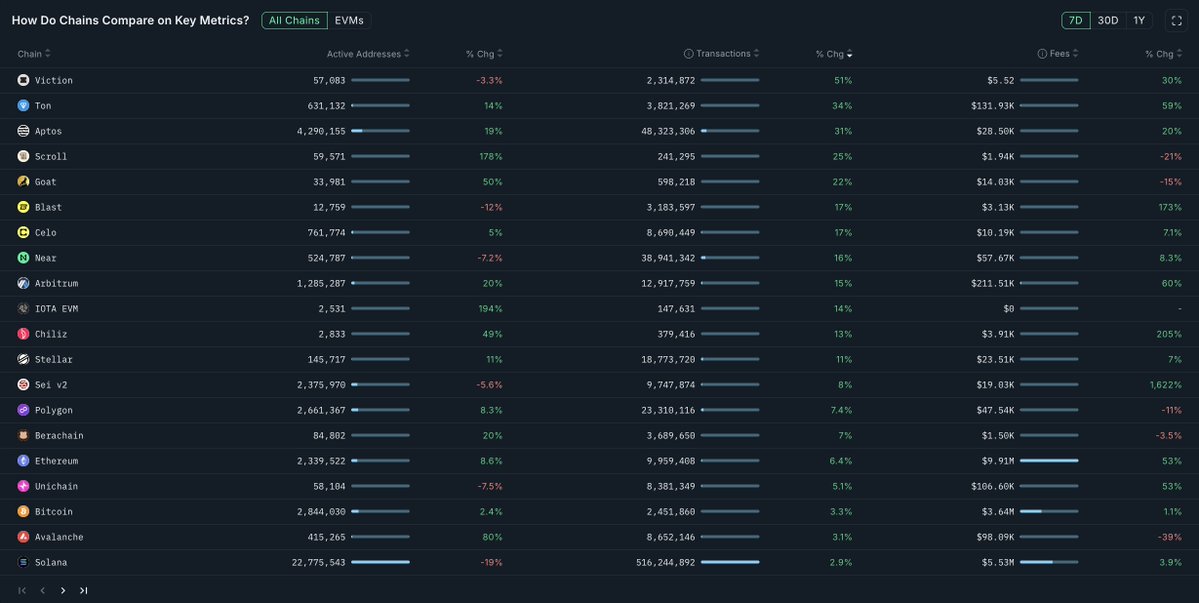Open the Avalanche chain name
The width and height of the screenshot is (1199, 603).
pyautogui.click(x=59, y=537)
